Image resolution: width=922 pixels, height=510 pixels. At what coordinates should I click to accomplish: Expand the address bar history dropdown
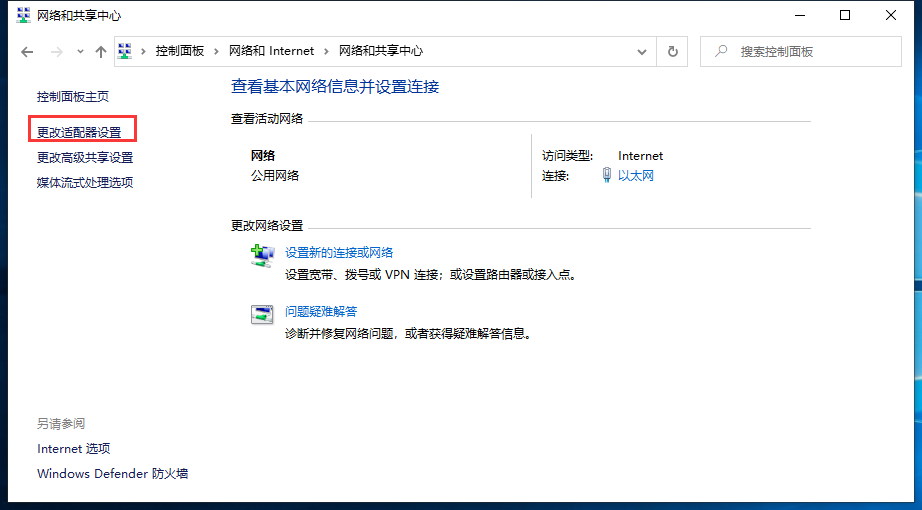(643, 51)
